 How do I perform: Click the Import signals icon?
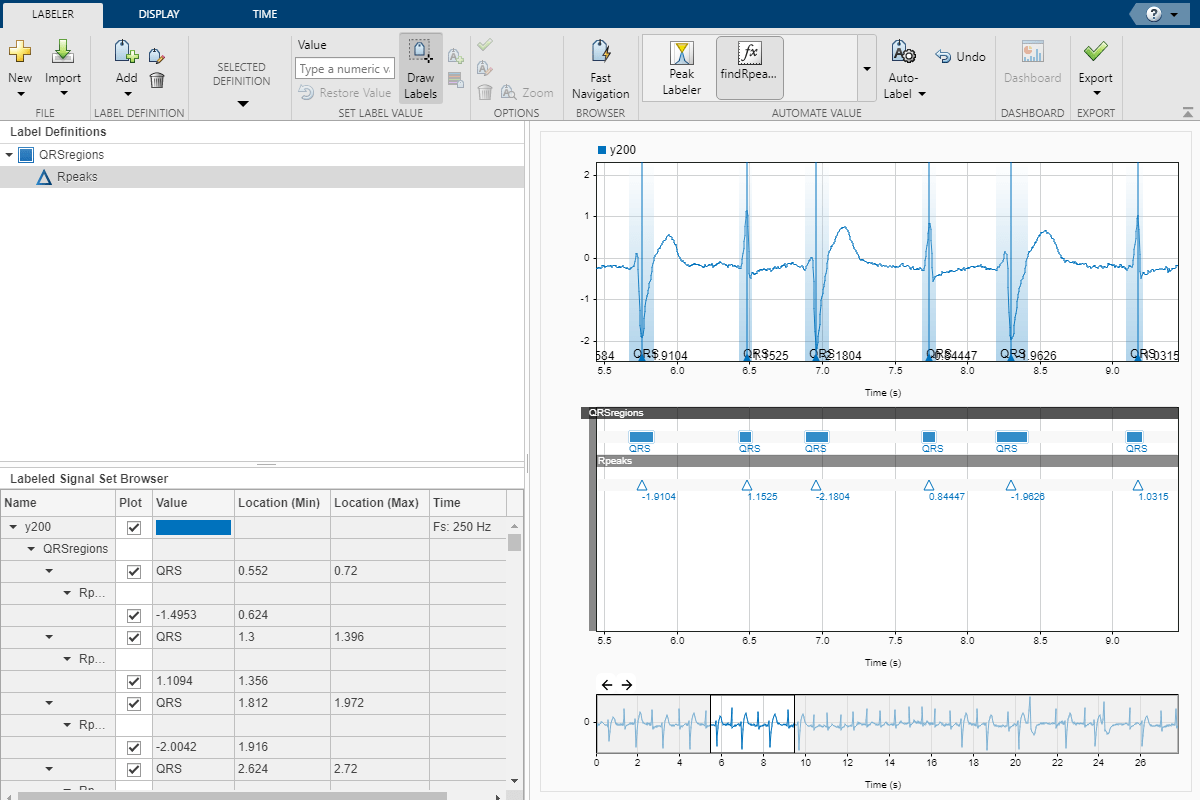pyautogui.click(x=63, y=53)
